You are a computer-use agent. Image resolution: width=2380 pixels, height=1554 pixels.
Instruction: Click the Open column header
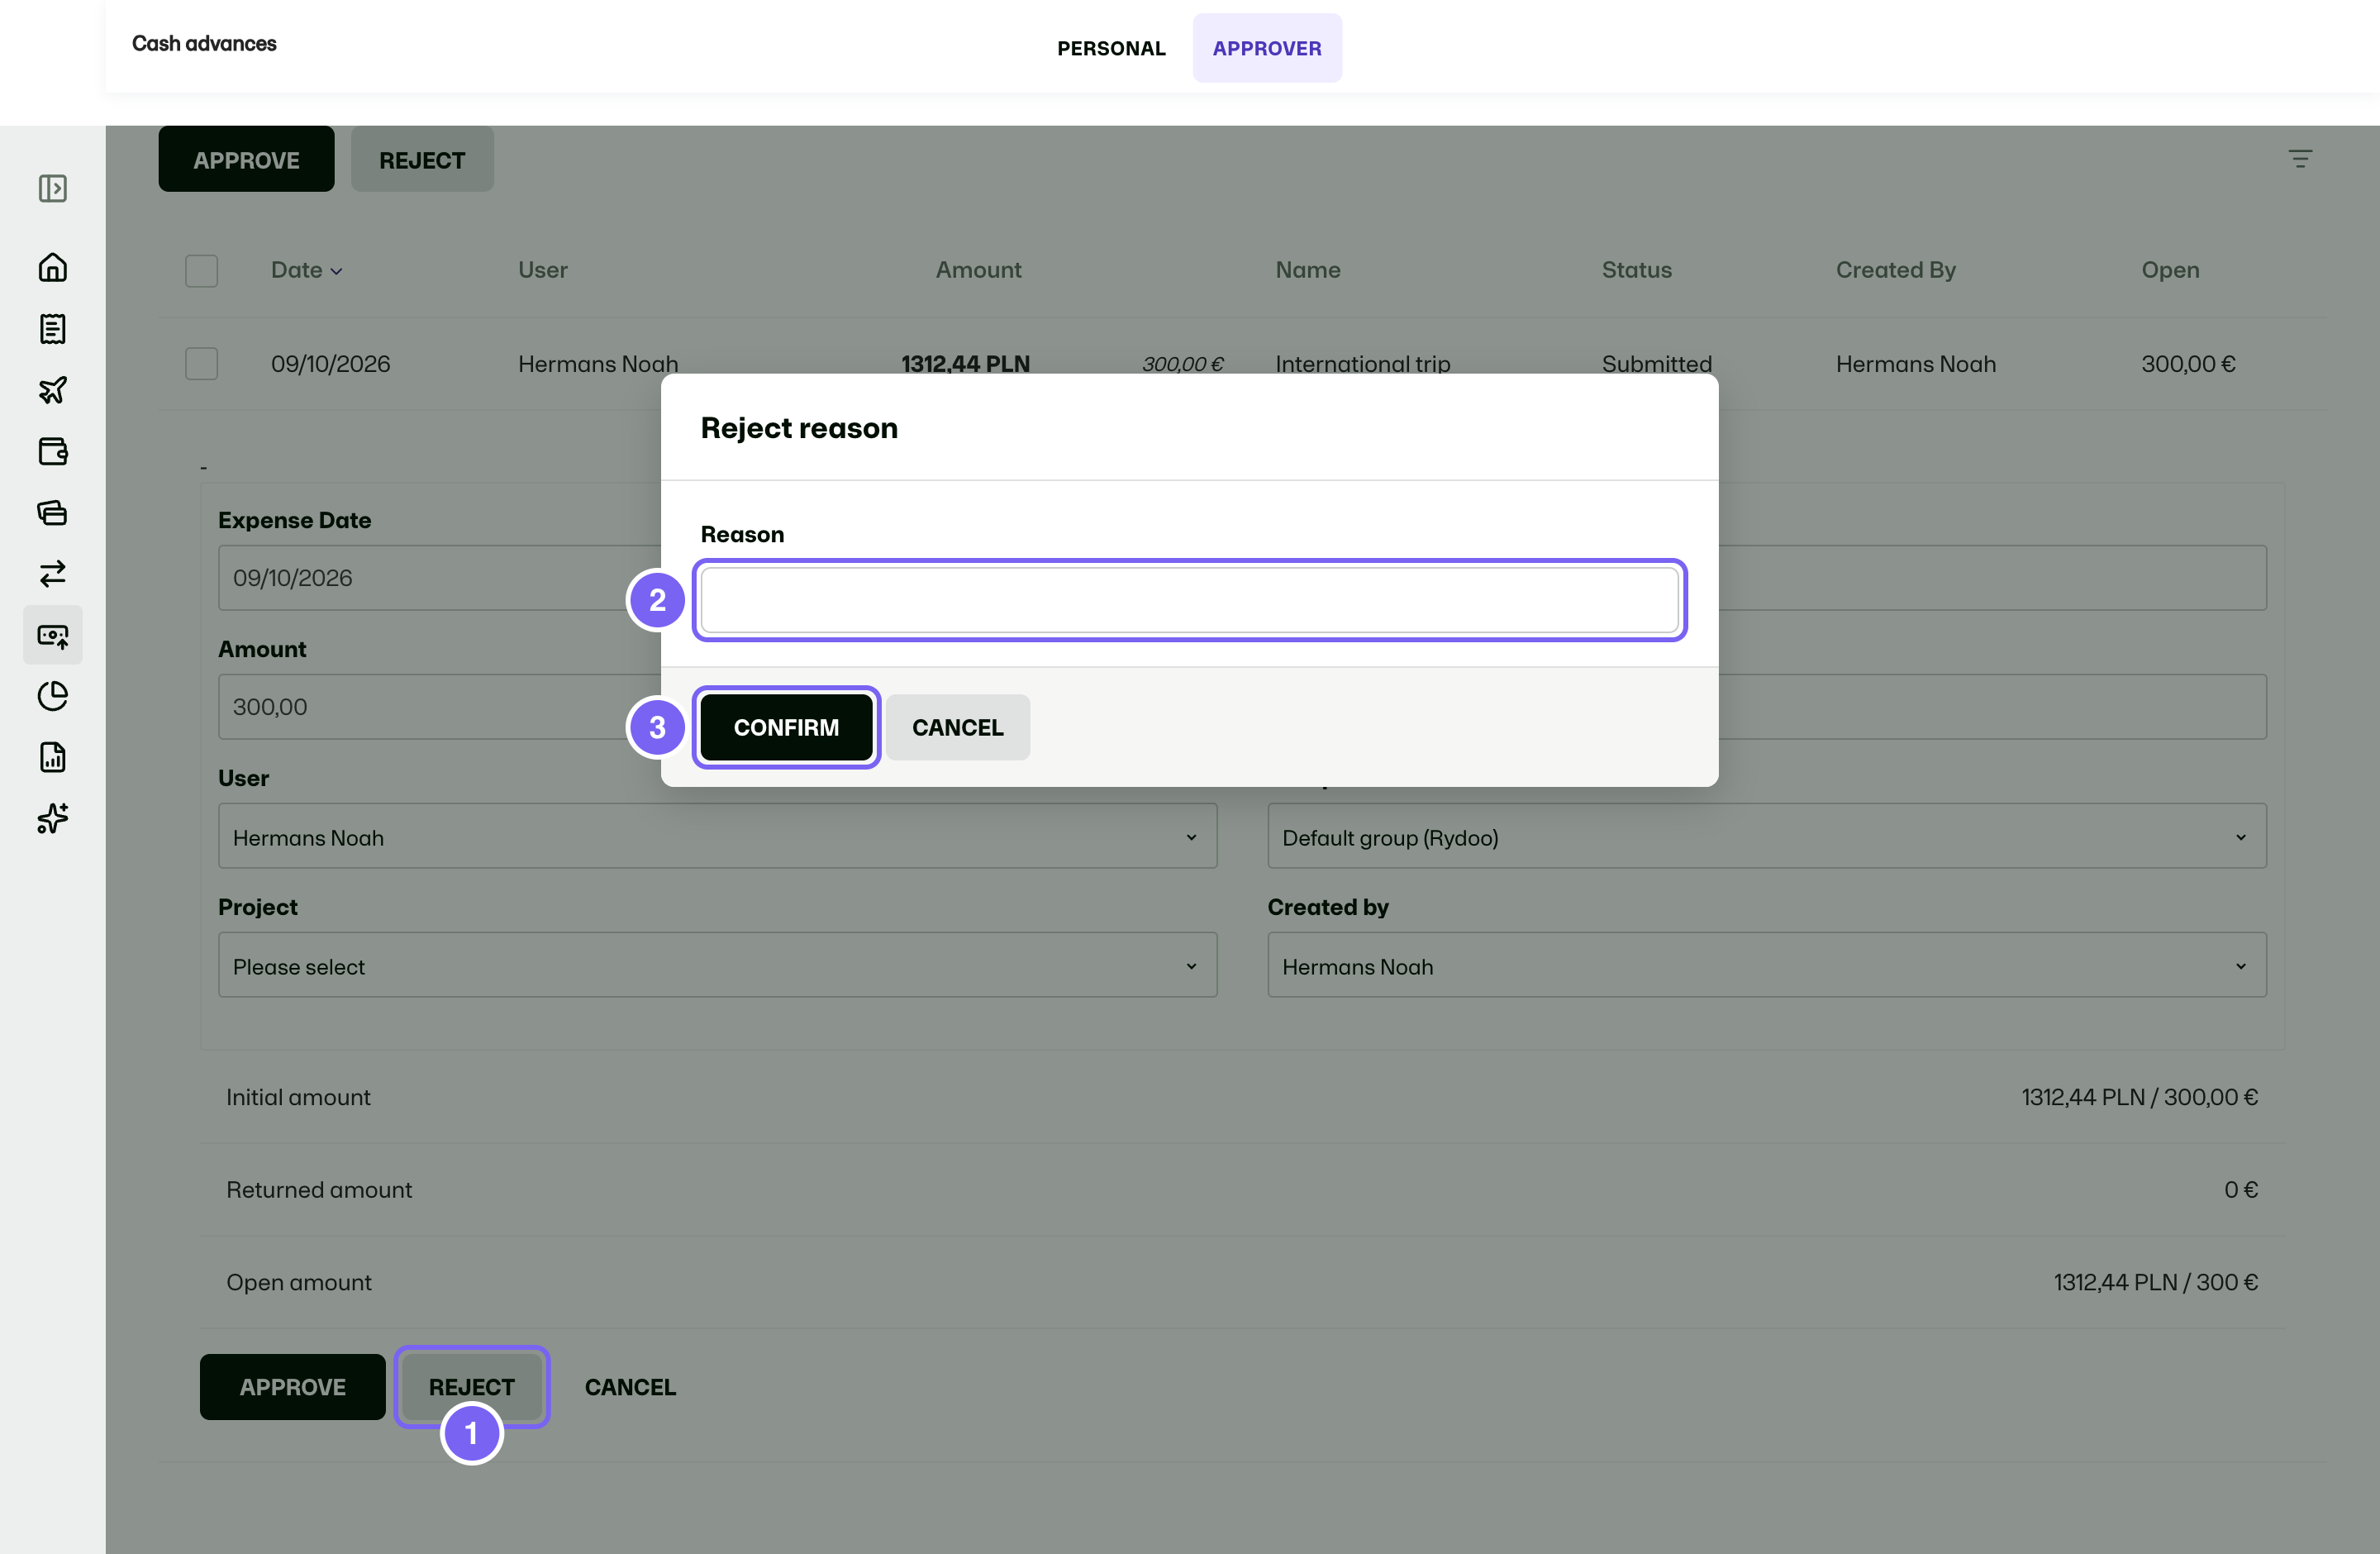click(2170, 270)
